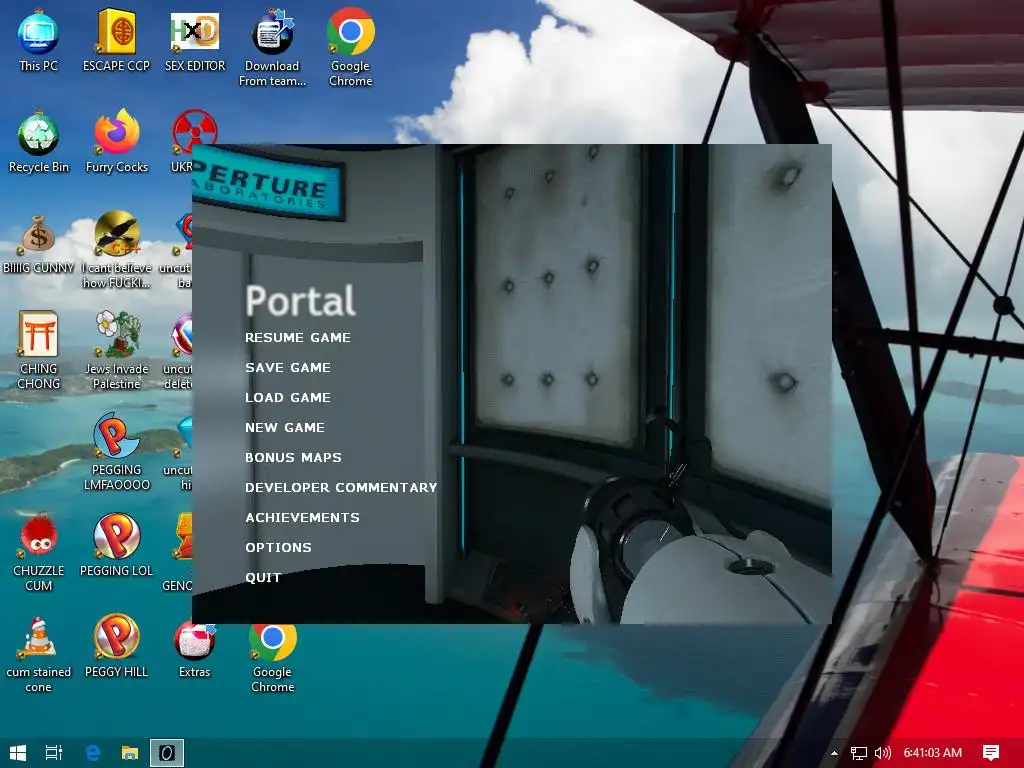The width and height of the screenshot is (1024, 768).
Task: Open the Firefox browser desktop icon
Action: 116,142
